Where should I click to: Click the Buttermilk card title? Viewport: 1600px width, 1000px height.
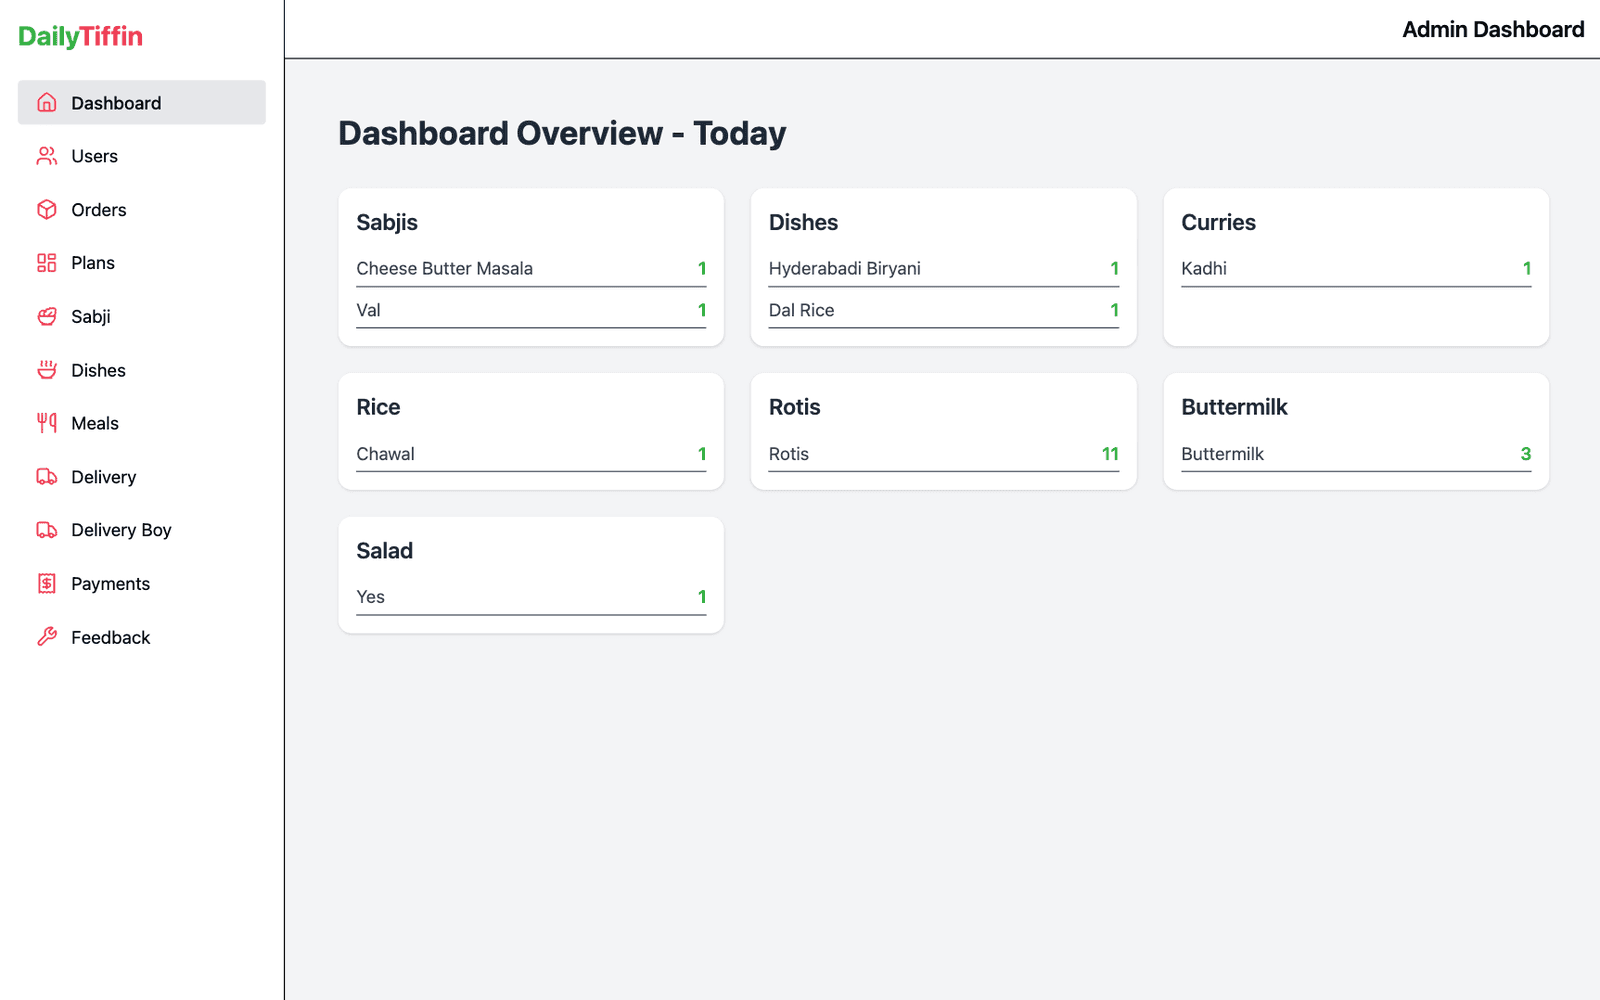1234,407
